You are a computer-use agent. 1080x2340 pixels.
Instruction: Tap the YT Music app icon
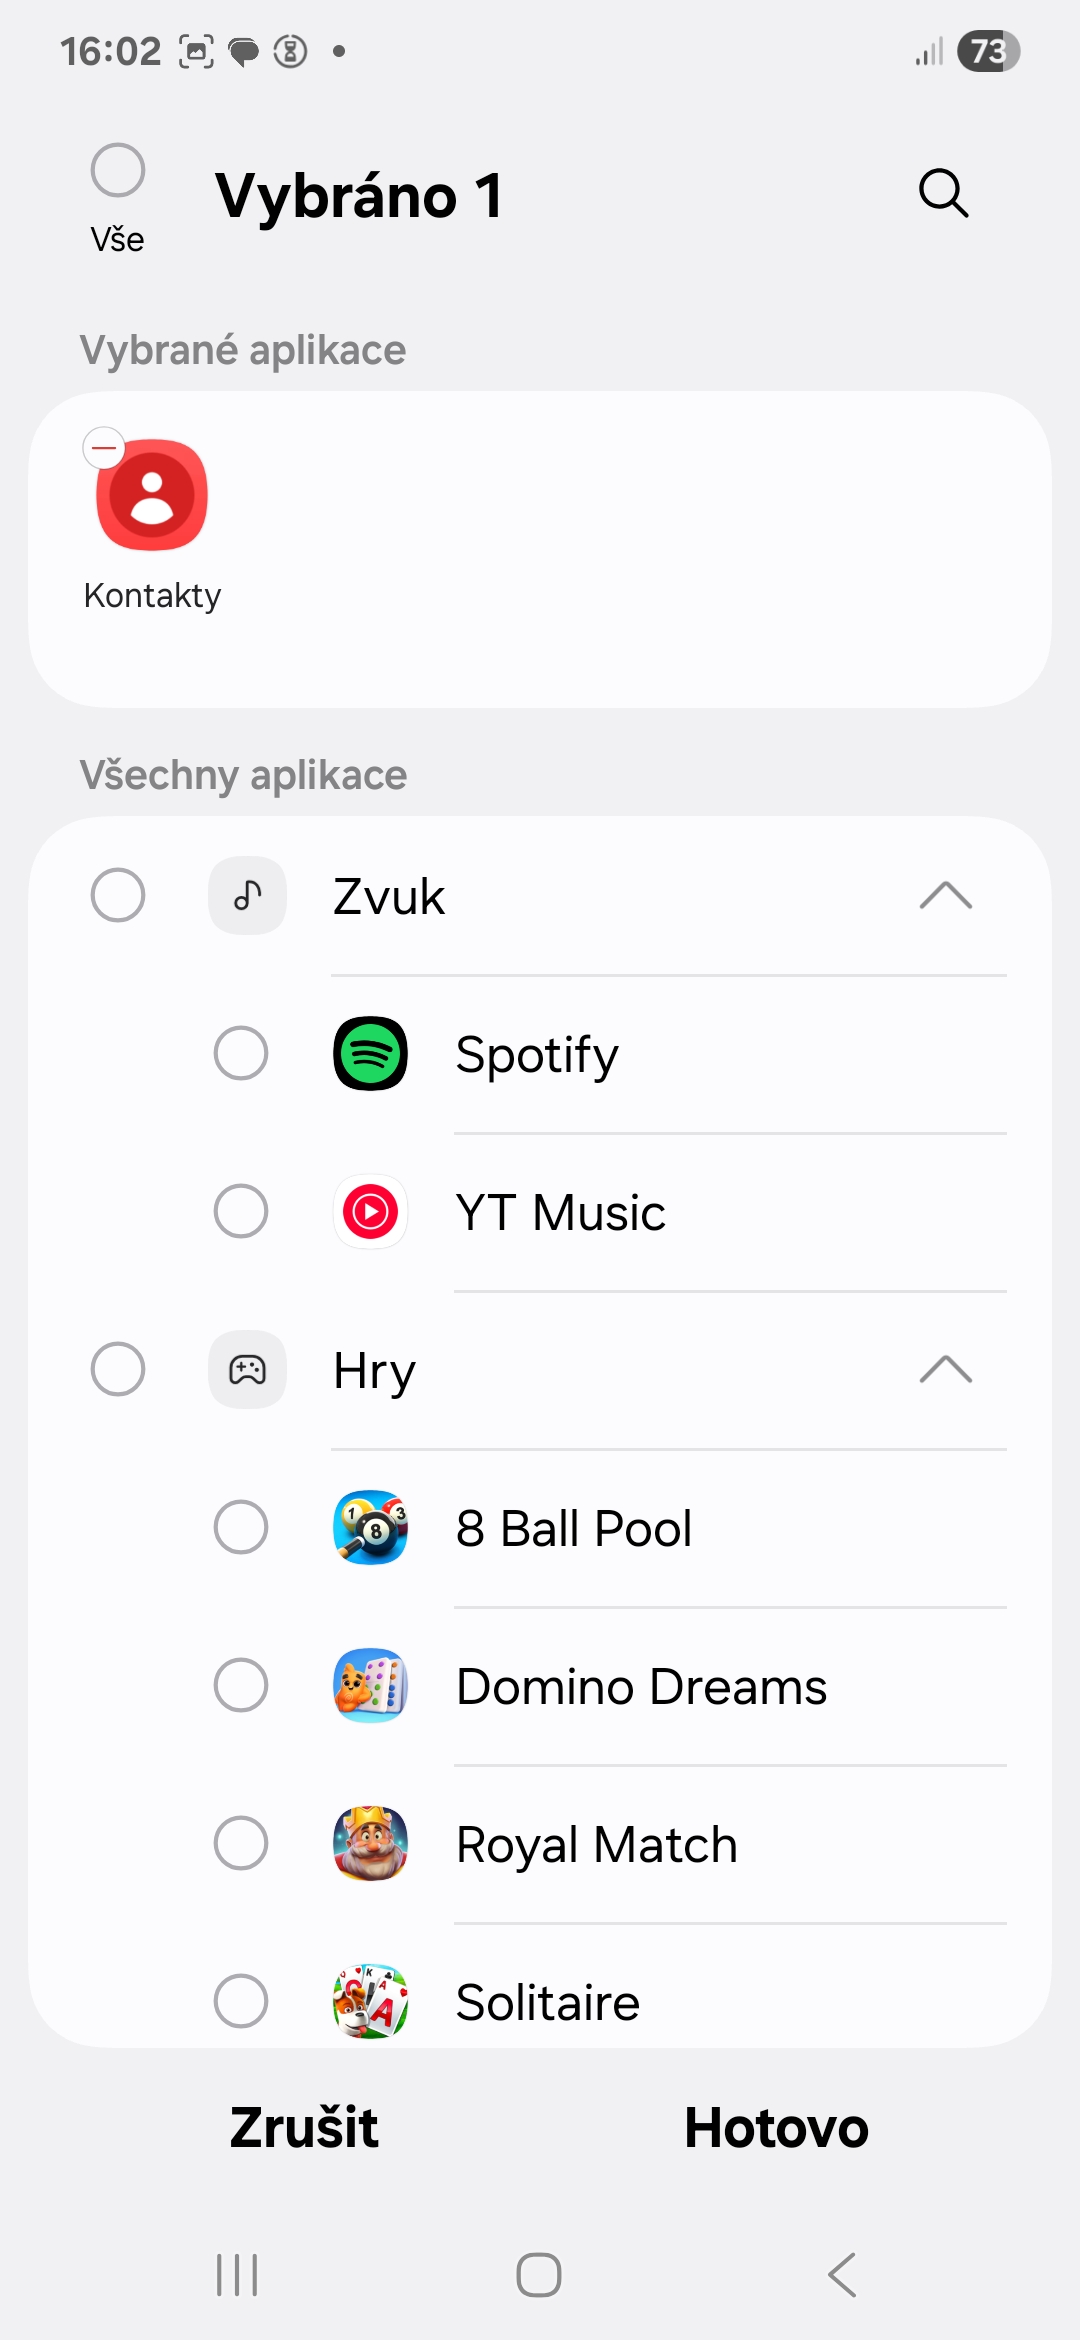(x=370, y=1212)
